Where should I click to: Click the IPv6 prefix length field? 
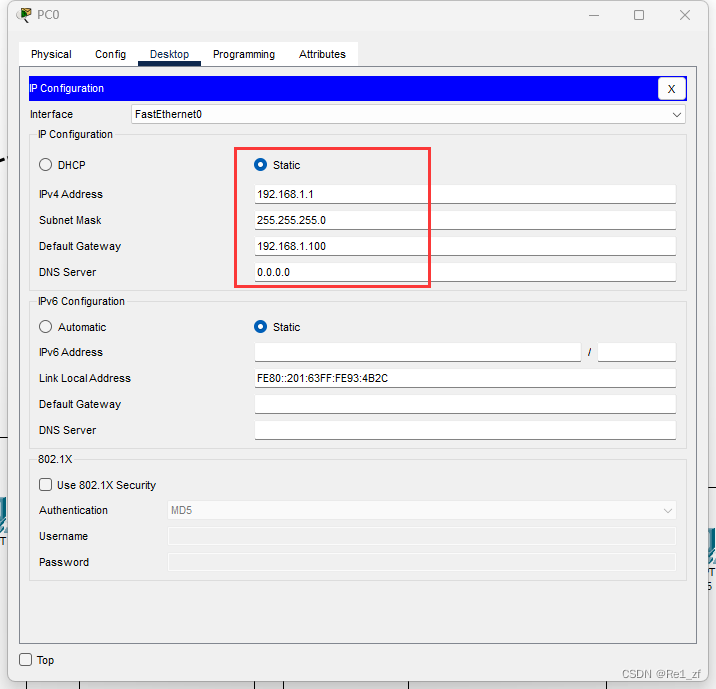coord(637,352)
